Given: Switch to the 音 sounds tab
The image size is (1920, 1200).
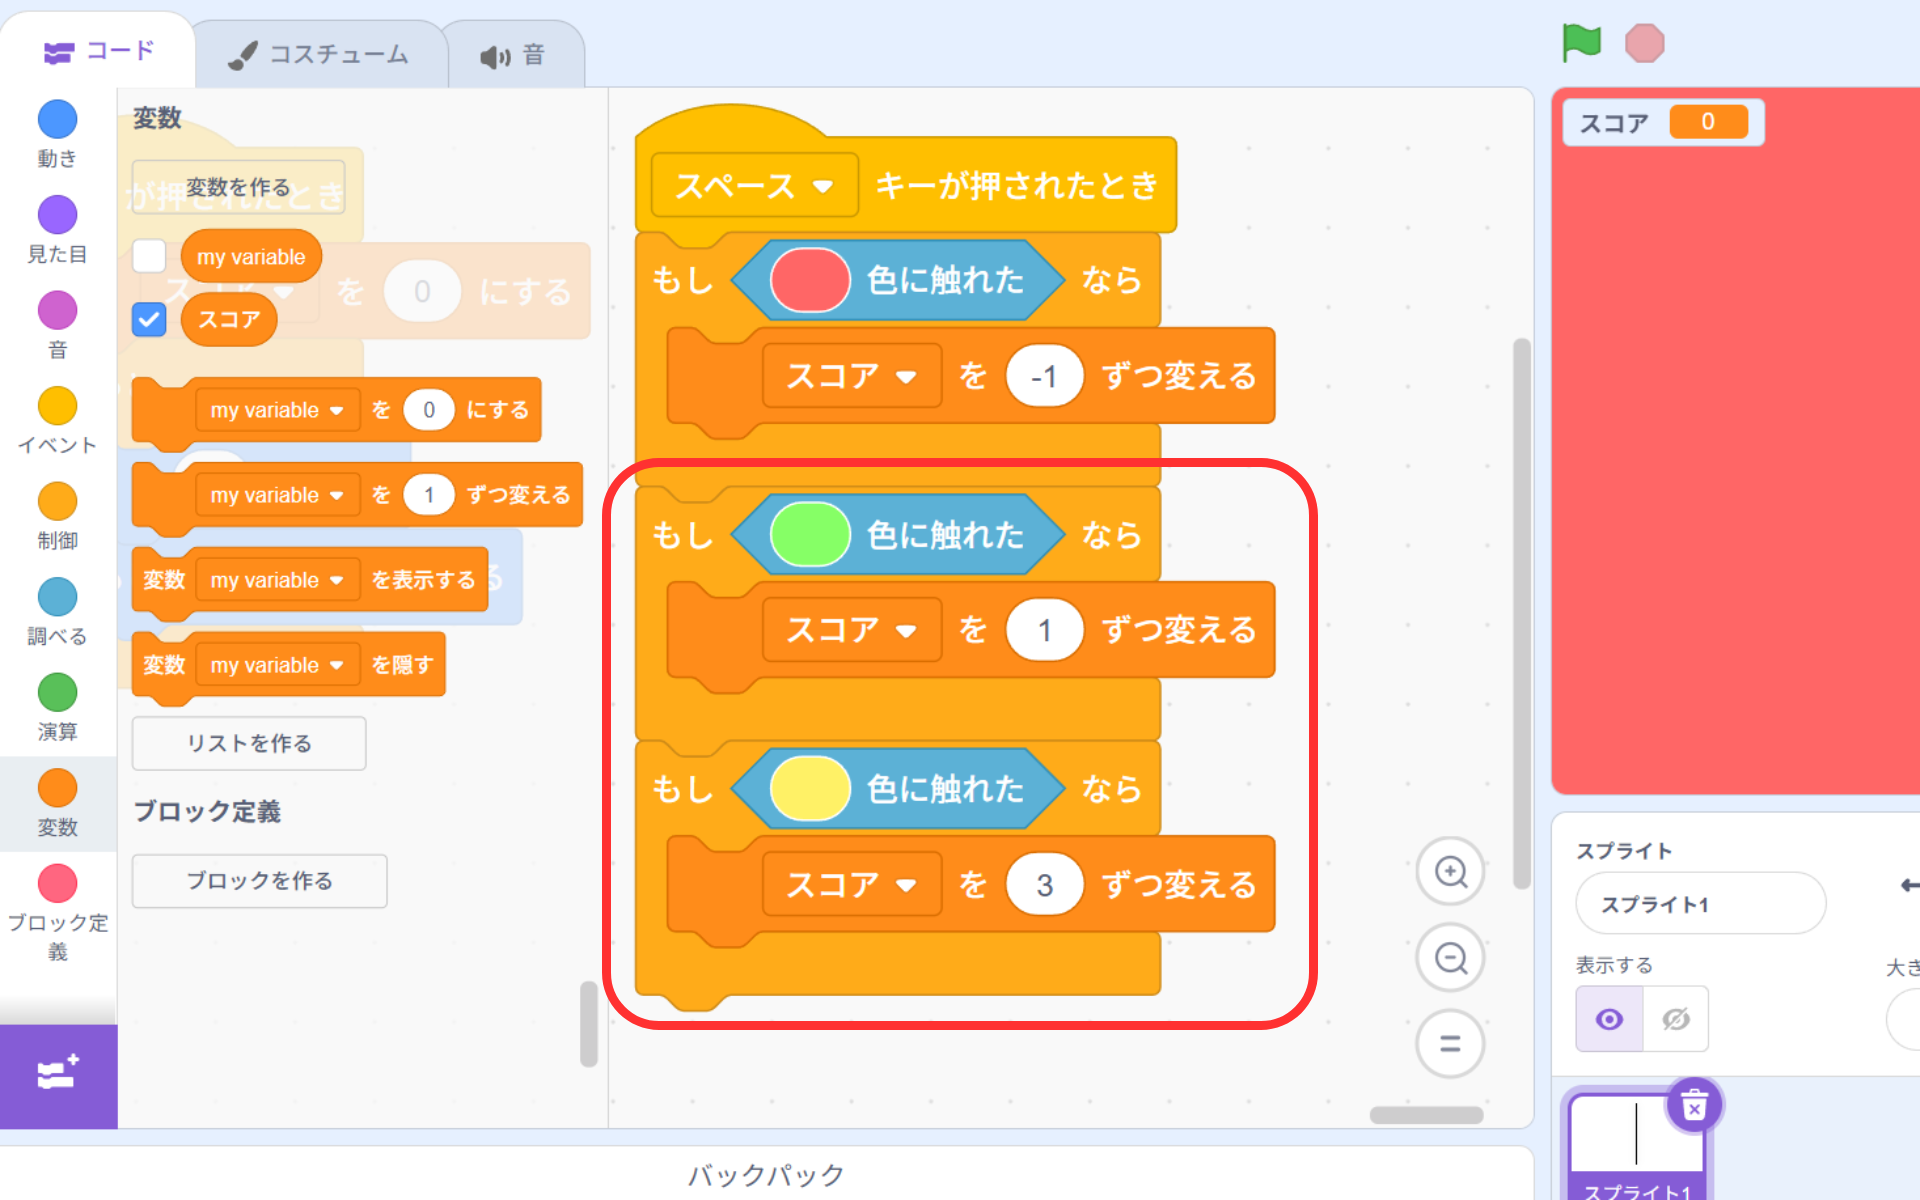Looking at the screenshot, I should coord(513,56).
